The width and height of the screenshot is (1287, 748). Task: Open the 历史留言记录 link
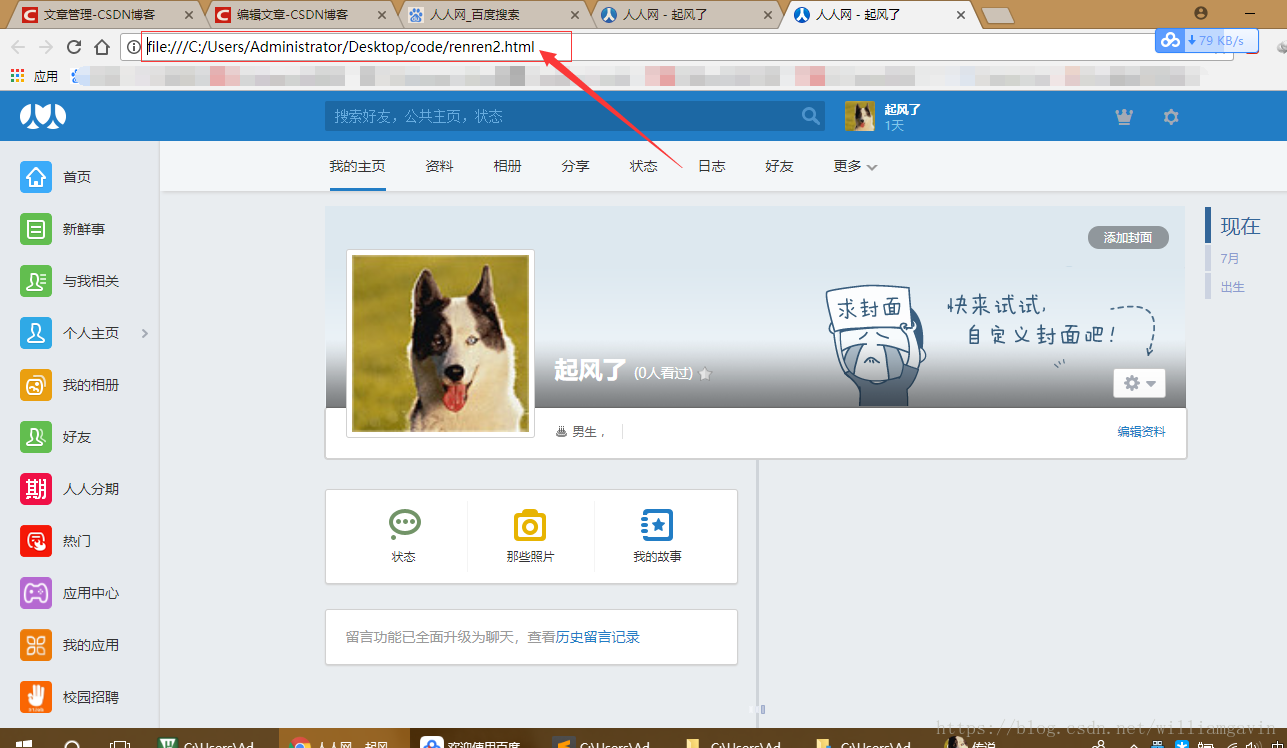click(598, 637)
